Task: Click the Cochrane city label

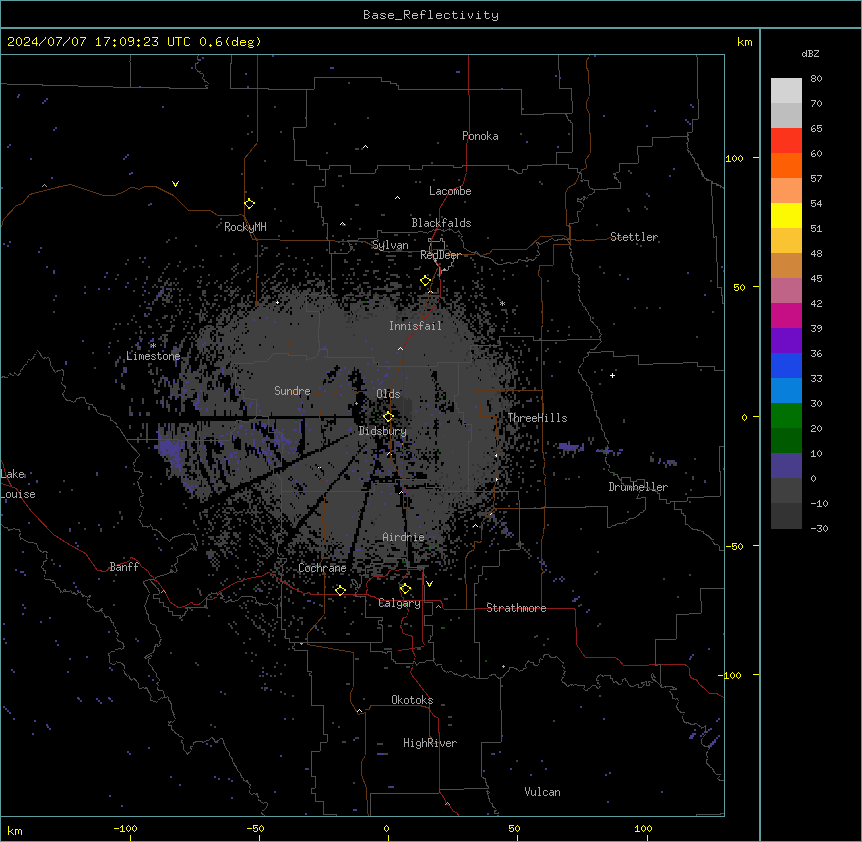Action: (x=322, y=568)
